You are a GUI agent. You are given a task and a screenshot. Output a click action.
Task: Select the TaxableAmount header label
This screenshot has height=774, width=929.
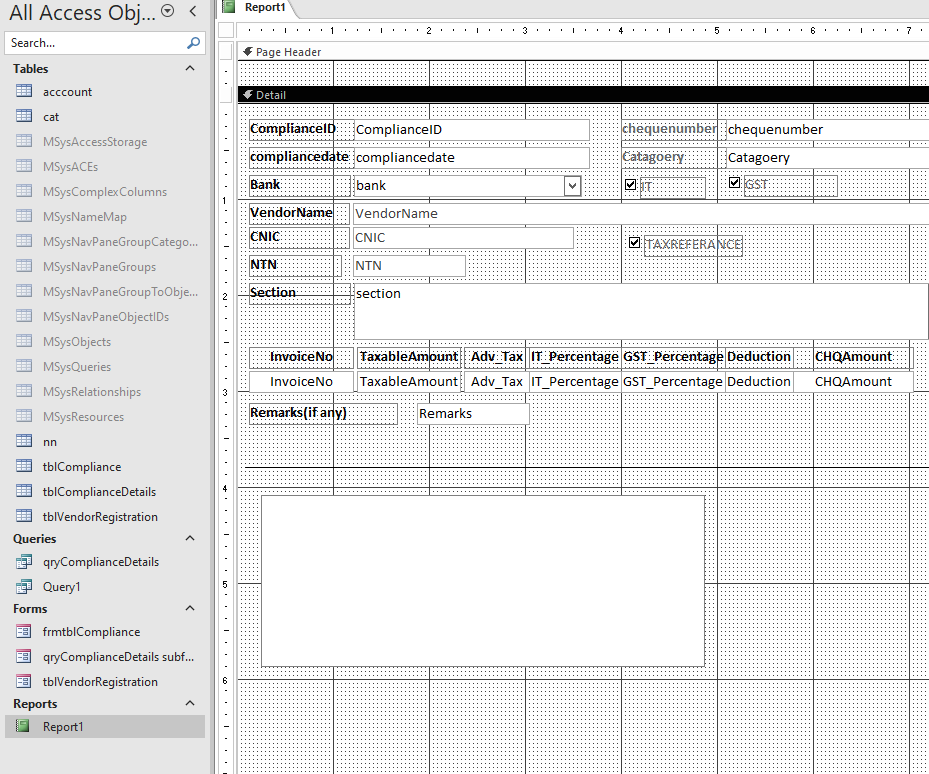[x=409, y=357]
